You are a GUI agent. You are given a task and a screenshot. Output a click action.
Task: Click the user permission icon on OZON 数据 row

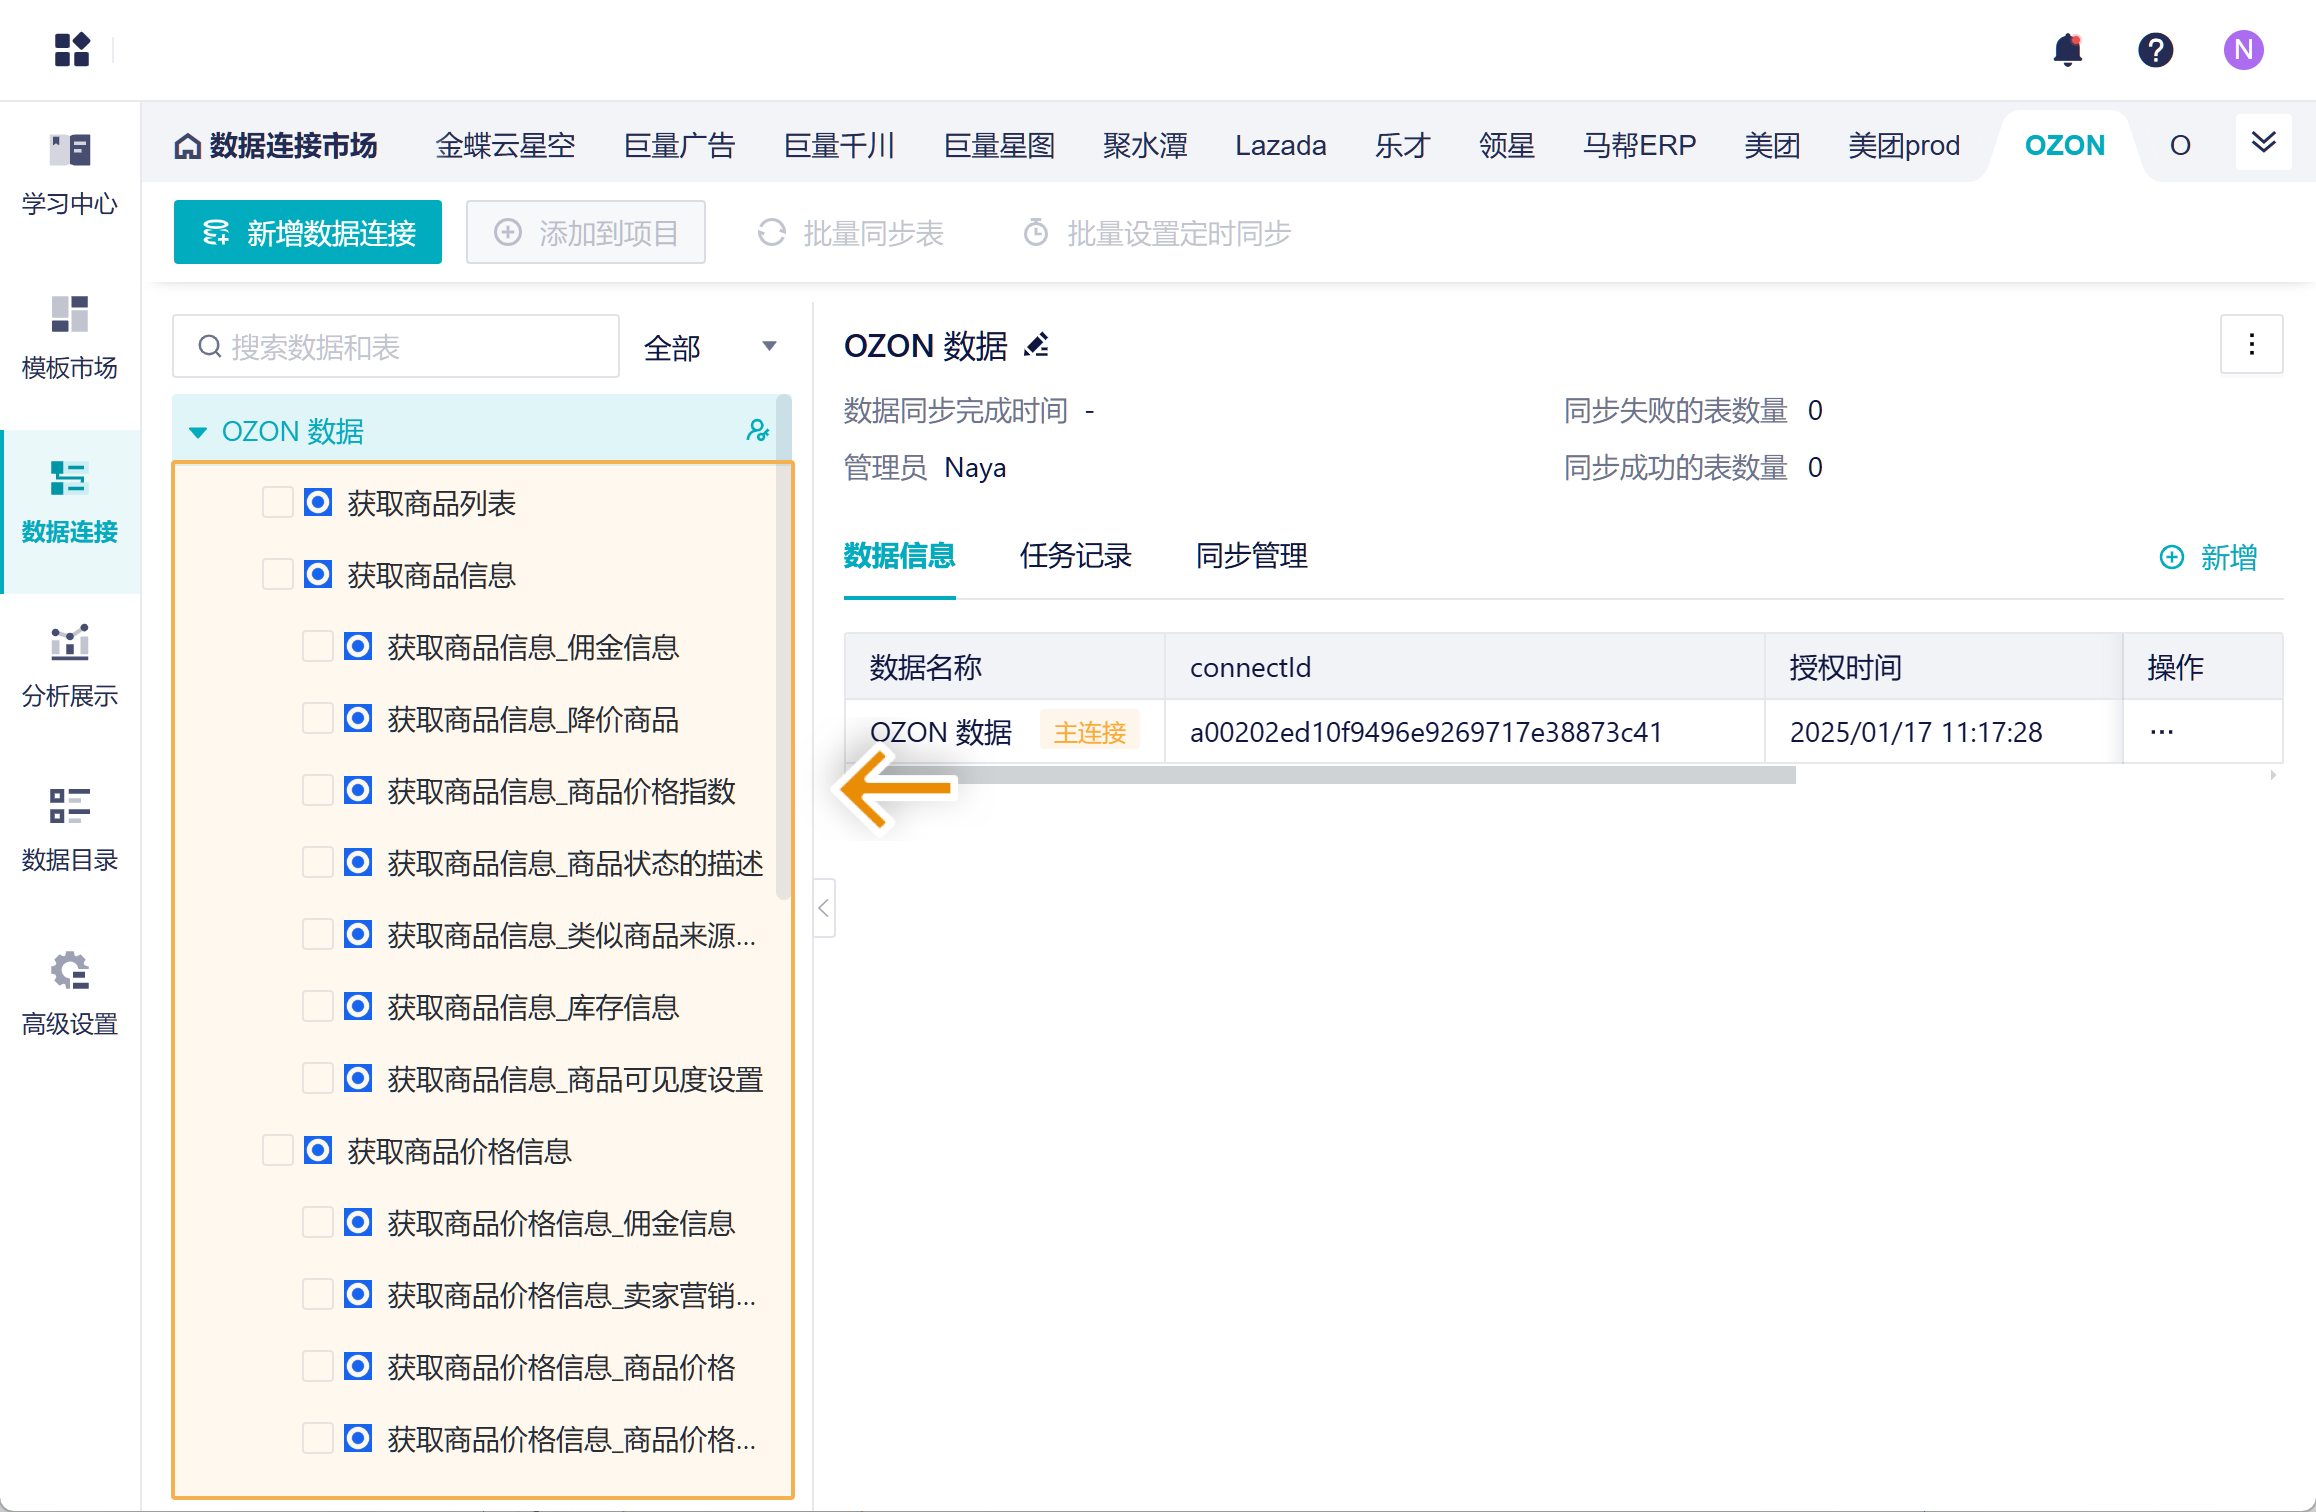[757, 431]
